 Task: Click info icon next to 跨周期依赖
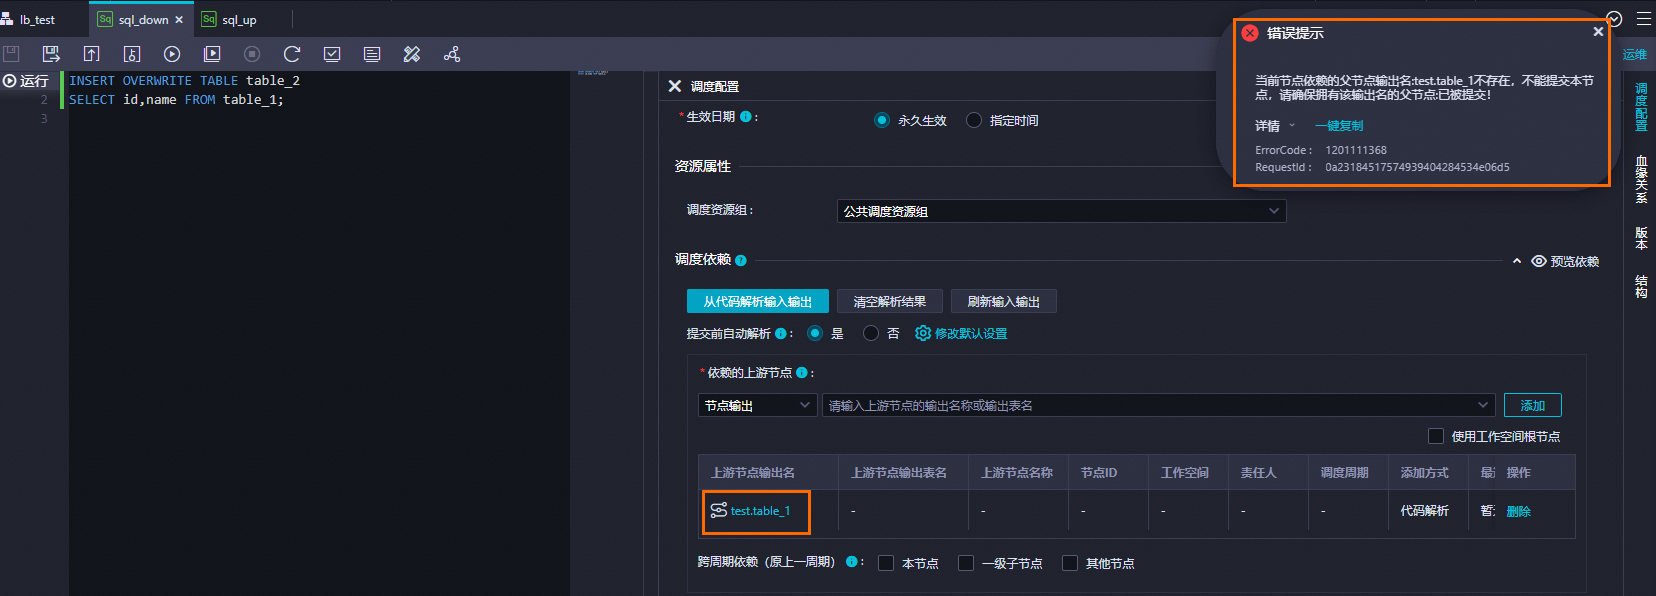[x=852, y=562]
